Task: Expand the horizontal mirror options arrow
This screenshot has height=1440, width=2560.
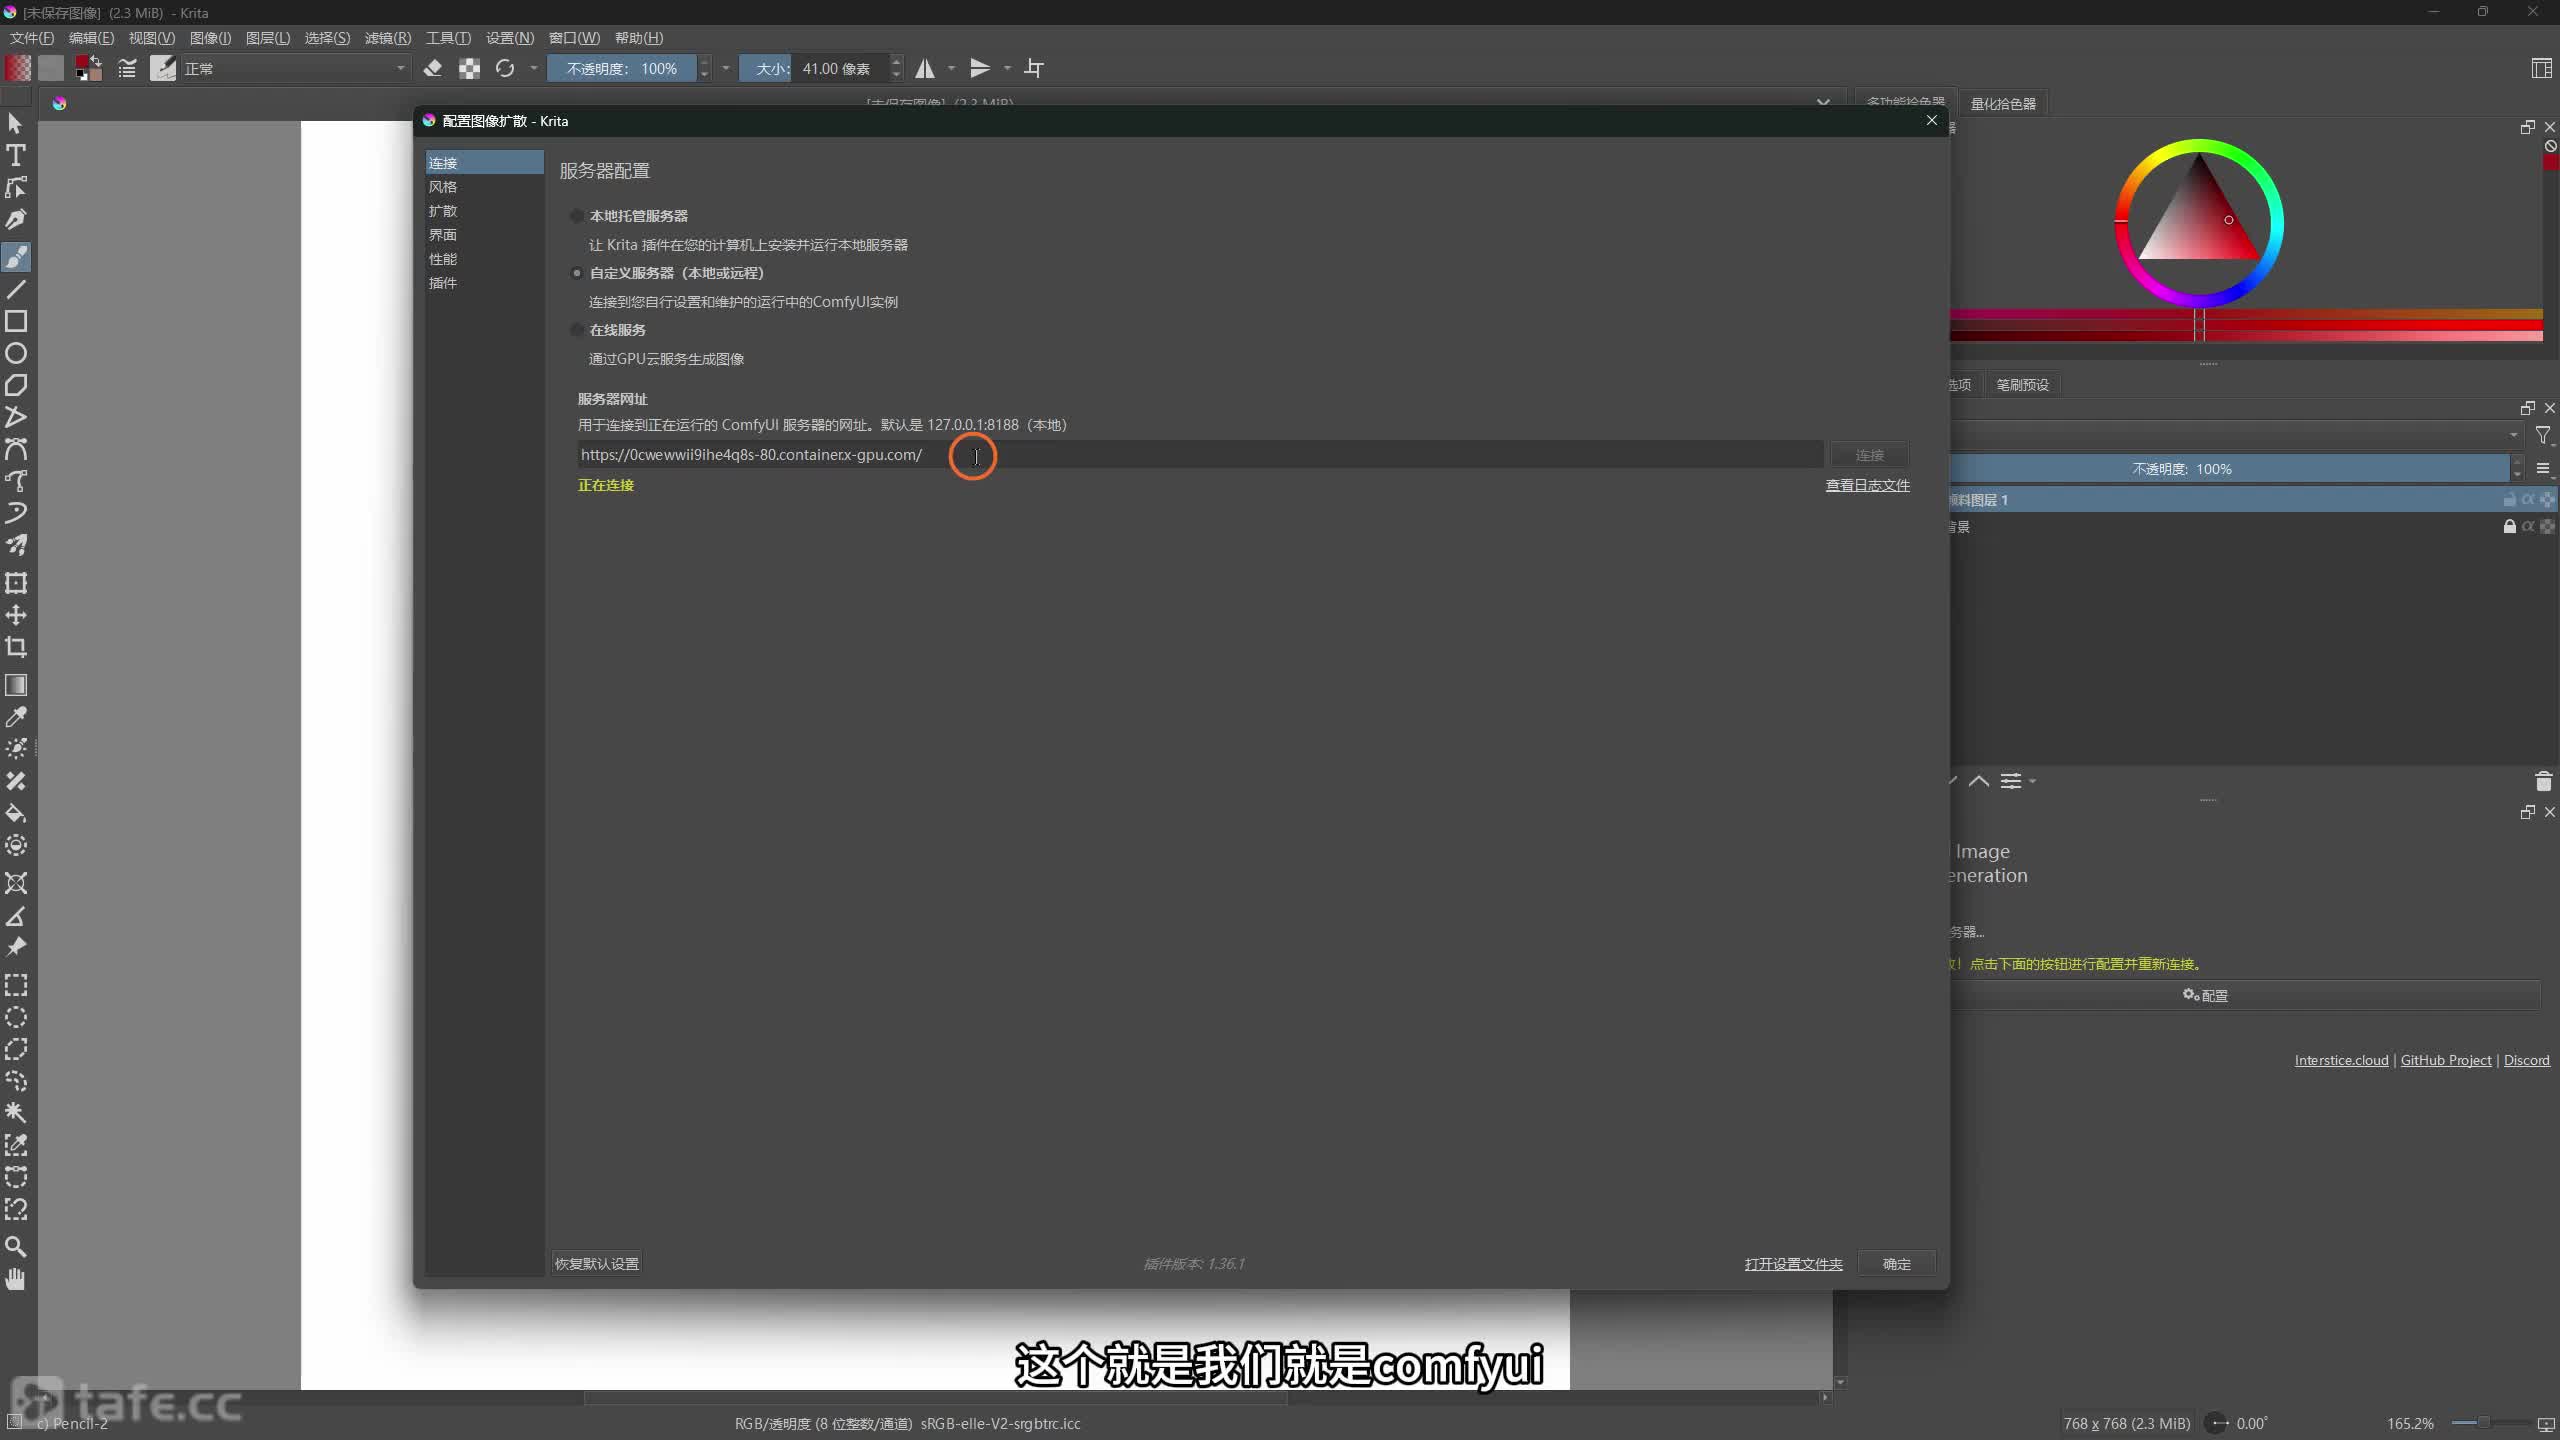Action: [x=952, y=68]
